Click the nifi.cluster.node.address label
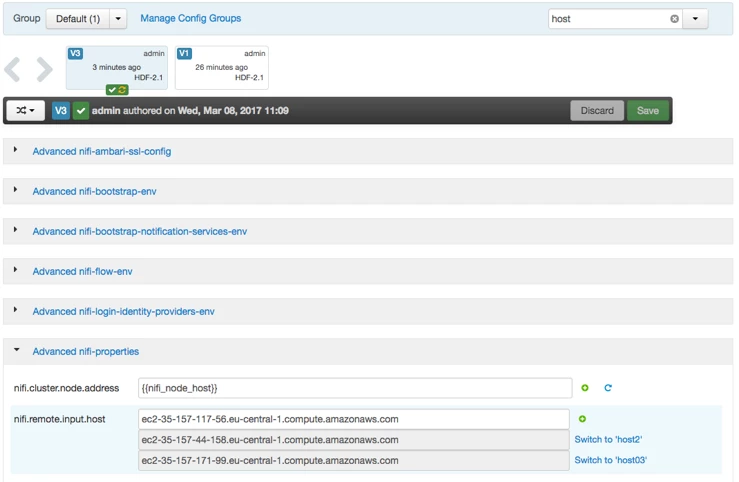The width and height of the screenshot is (739, 482). point(66,388)
